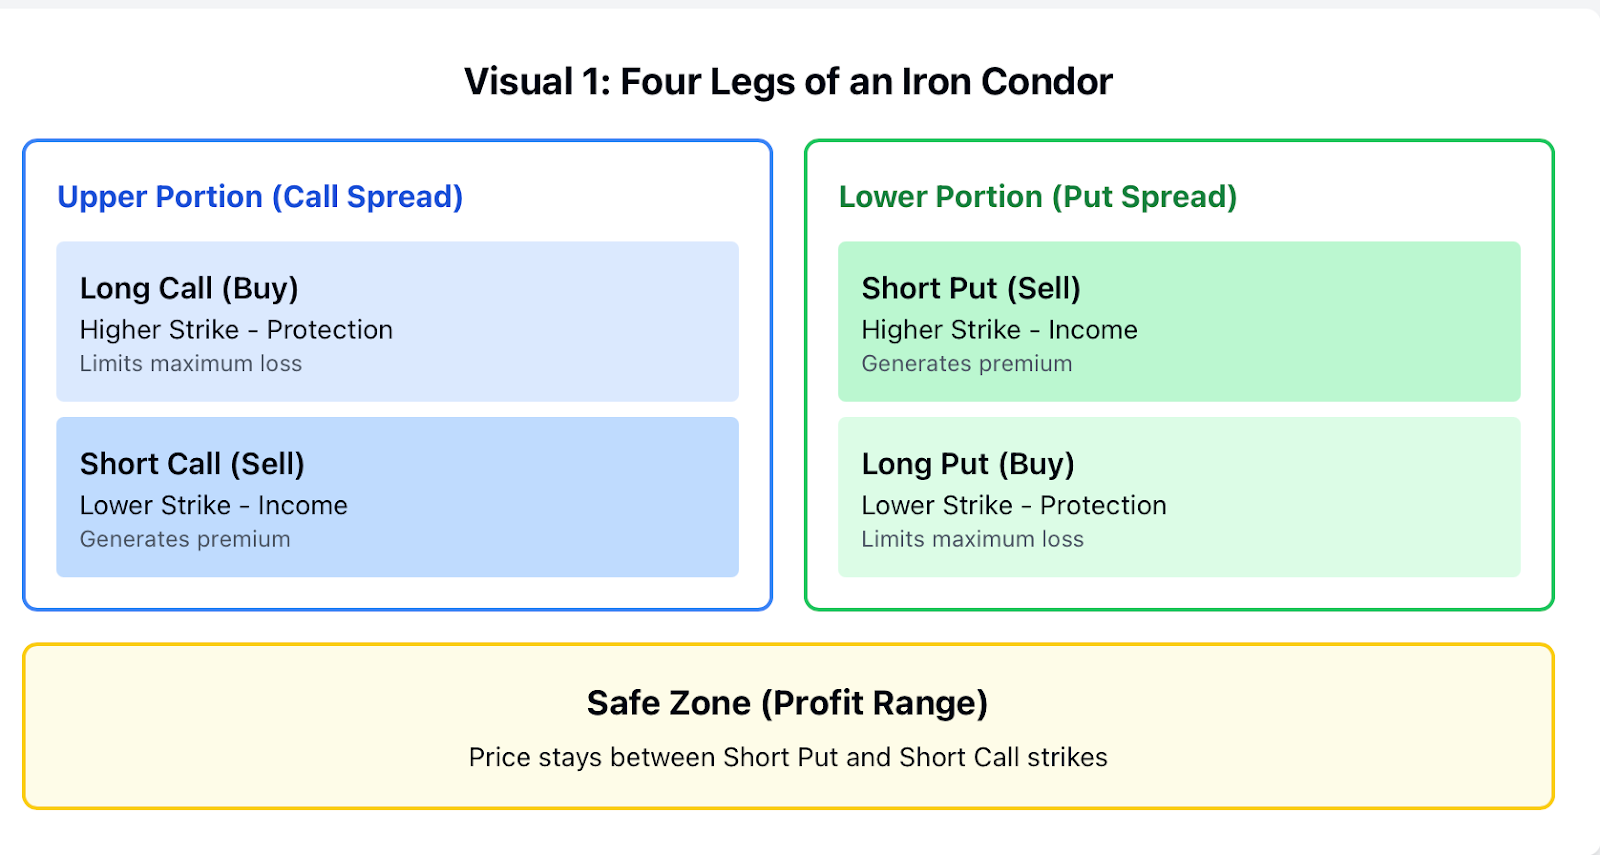
Task: Click the Short Call (Sell) card
Action: 397,497
